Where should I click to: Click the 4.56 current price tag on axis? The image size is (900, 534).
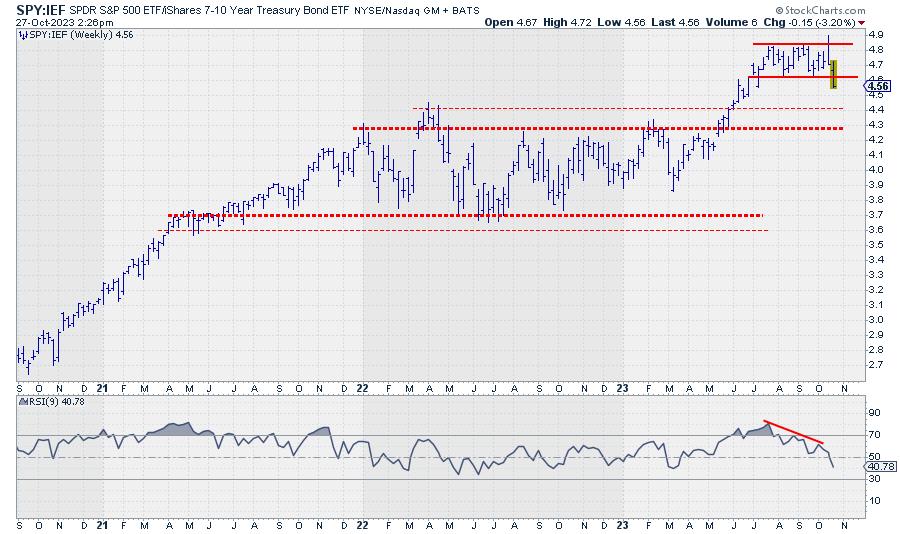coord(877,85)
